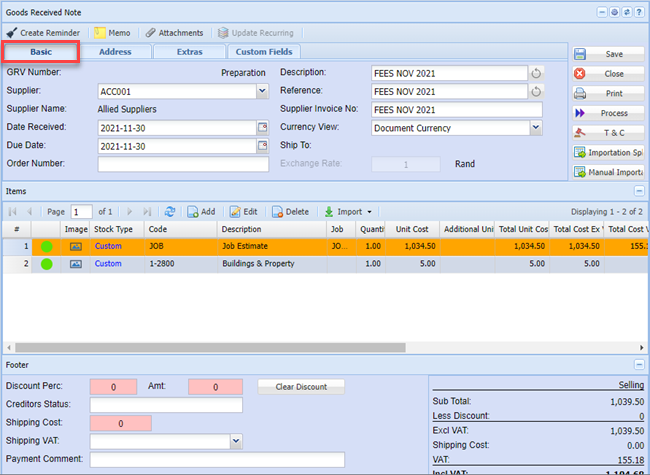This screenshot has width=650, height=475.
Task: Switch to the Custom Fields tab
Action: [264, 51]
